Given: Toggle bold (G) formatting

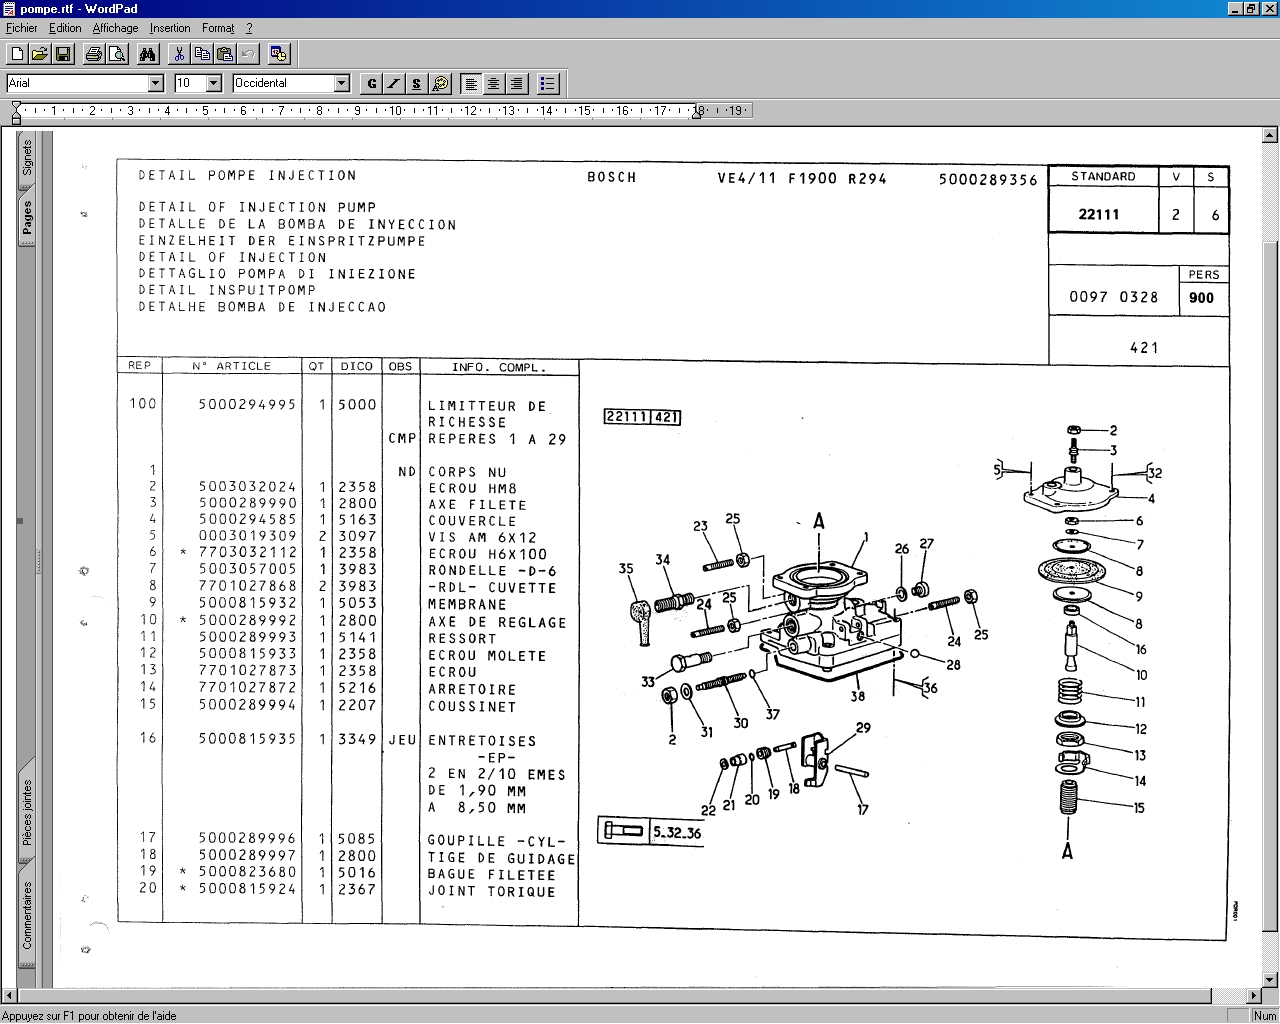Looking at the screenshot, I should pyautogui.click(x=372, y=84).
